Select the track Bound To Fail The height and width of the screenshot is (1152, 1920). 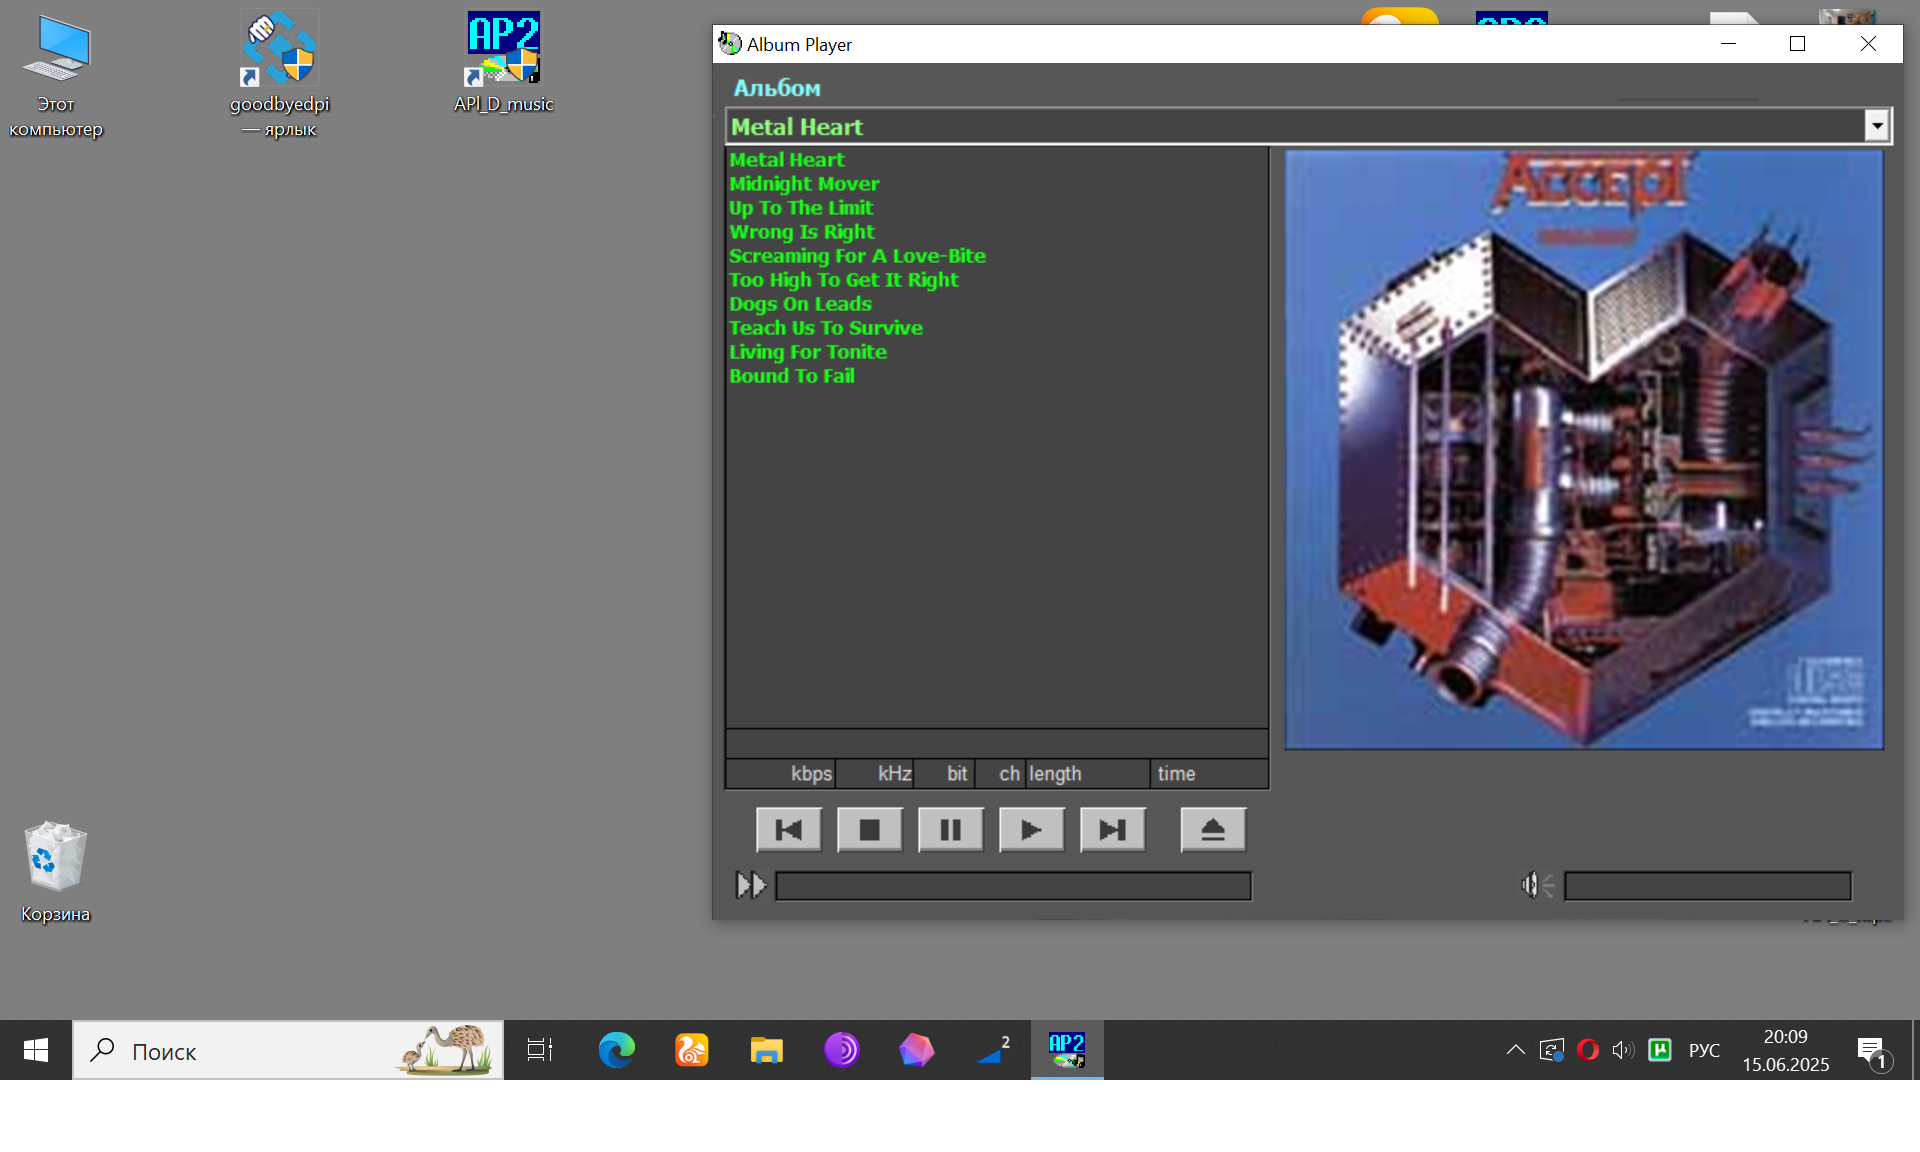coord(792,376)
